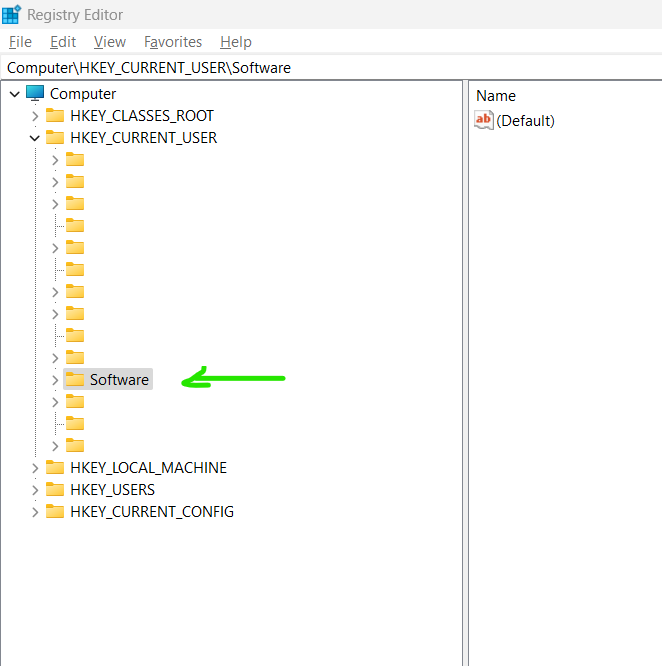Click the (Default) string value icon
The width and height of the screenshot is (662, 666).
tap(484, 120)
